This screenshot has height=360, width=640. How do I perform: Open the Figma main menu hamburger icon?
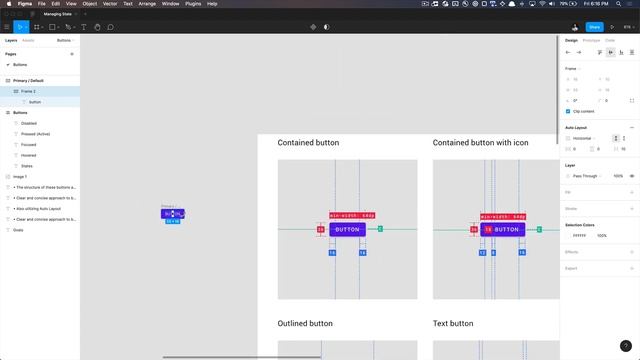coord(7,27)
